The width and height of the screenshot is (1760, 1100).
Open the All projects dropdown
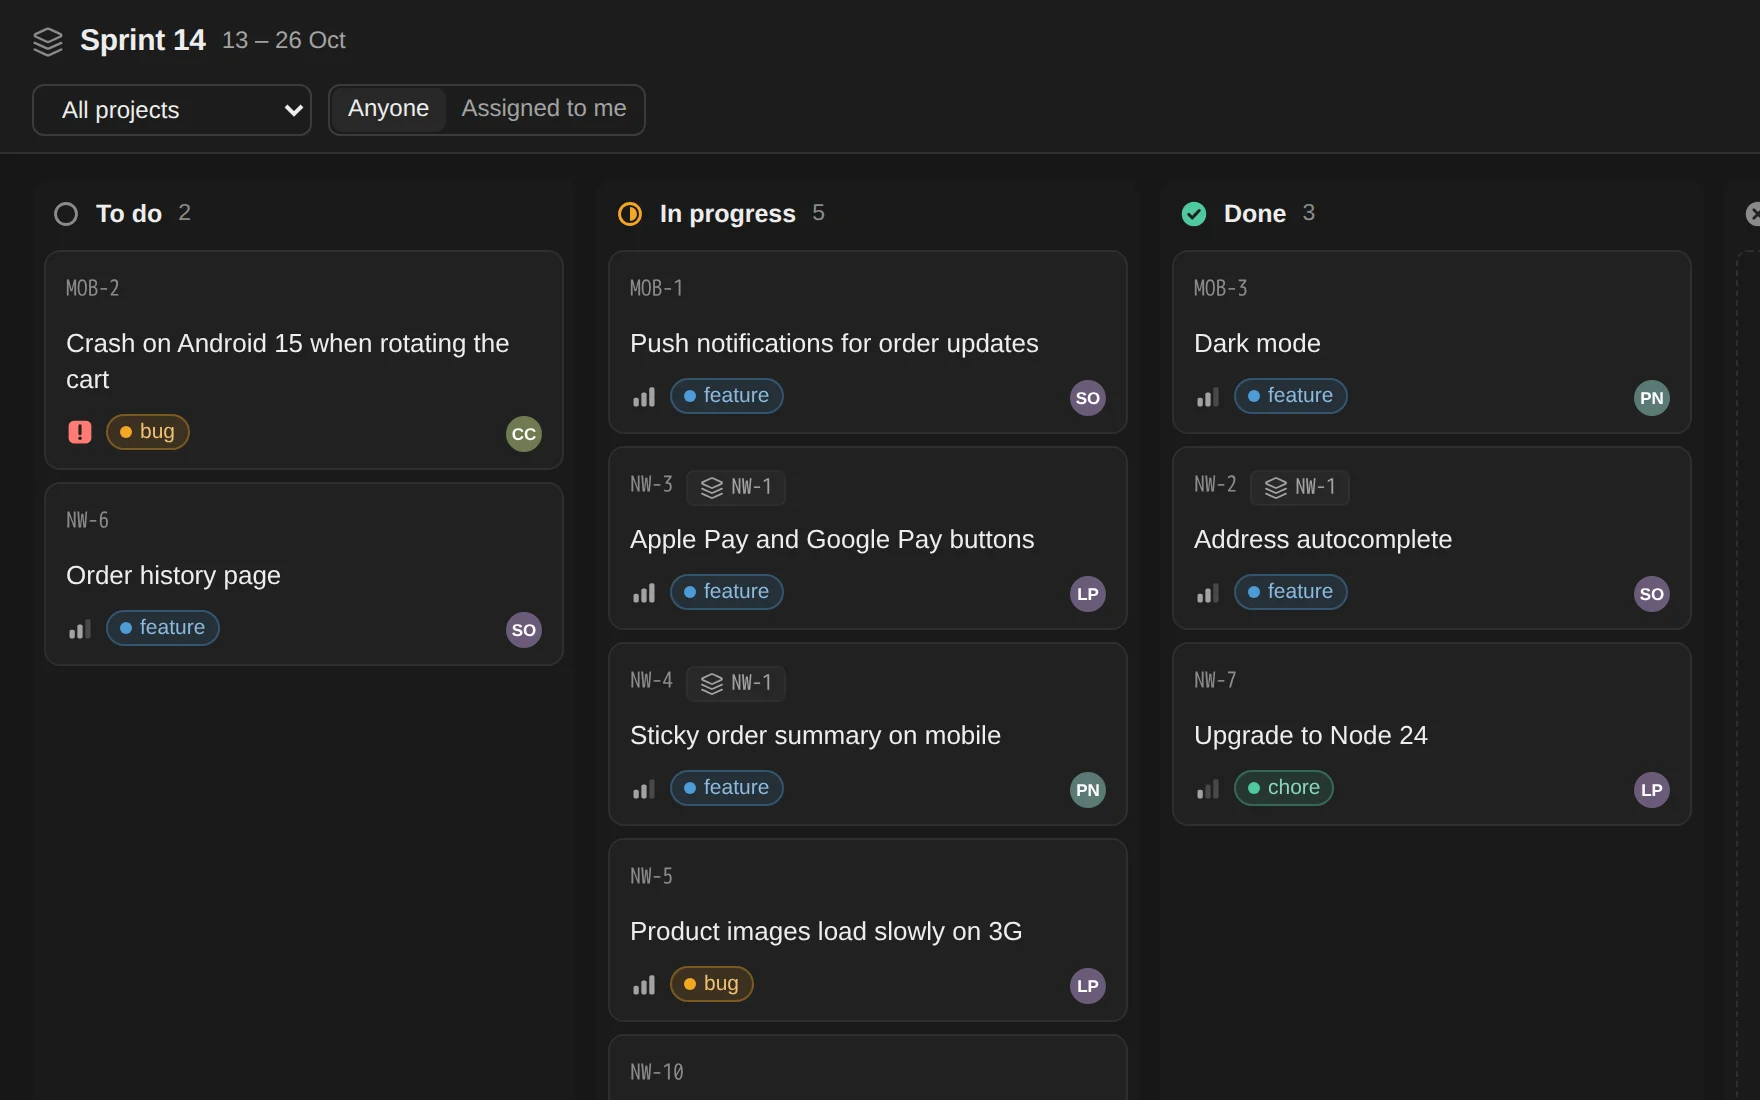[172, 110]
